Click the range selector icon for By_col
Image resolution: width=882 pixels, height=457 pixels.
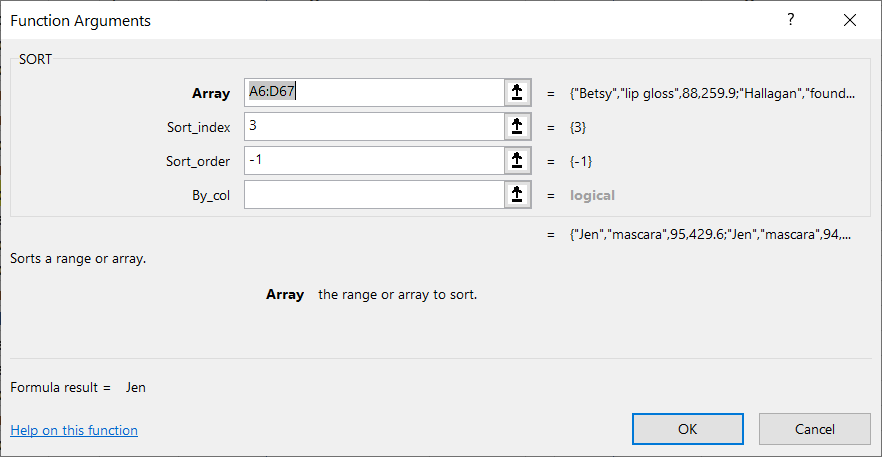[517, 195]
